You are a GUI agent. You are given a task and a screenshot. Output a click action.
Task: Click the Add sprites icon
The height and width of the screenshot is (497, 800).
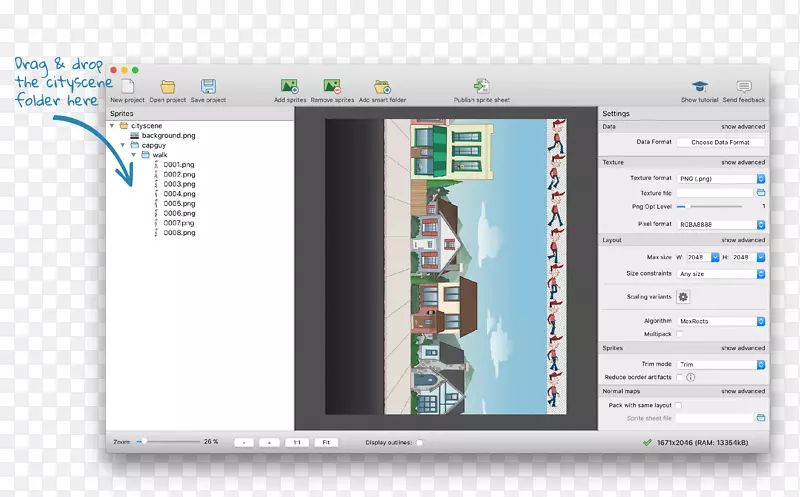tap(290, 87)
